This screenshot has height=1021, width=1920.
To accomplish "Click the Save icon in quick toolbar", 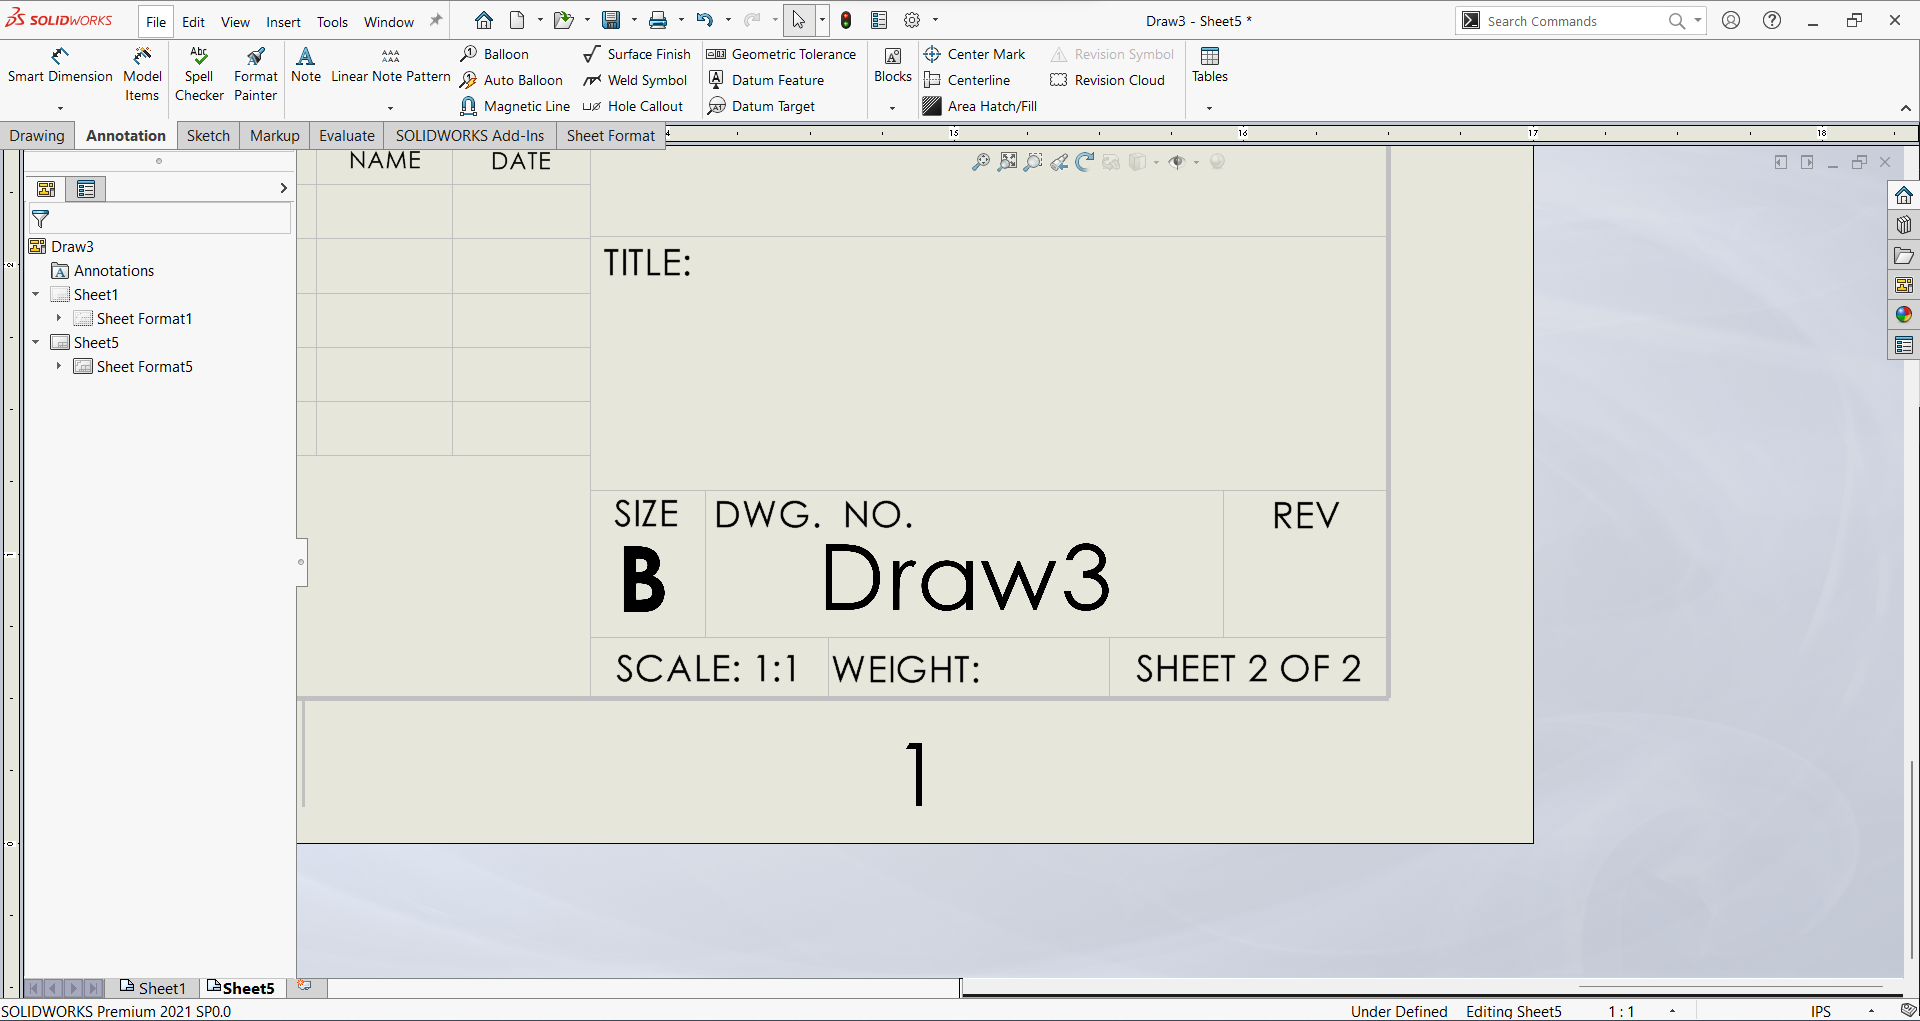I will point(610,20).
